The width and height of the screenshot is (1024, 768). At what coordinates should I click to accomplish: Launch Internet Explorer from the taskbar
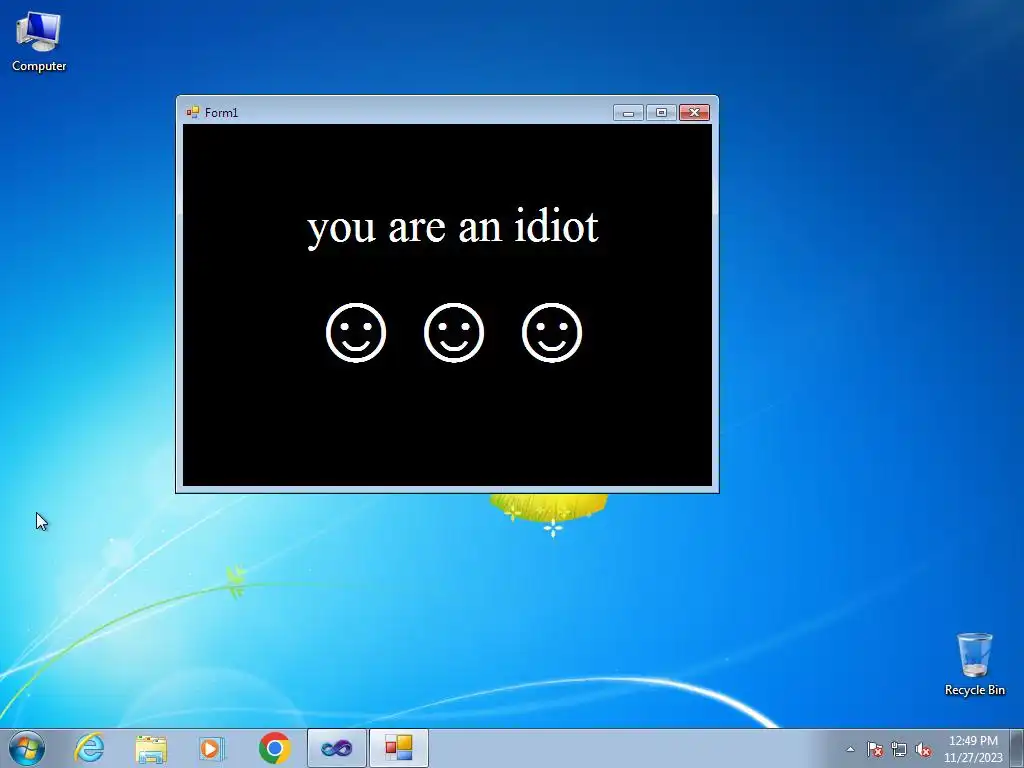[89, 748]
